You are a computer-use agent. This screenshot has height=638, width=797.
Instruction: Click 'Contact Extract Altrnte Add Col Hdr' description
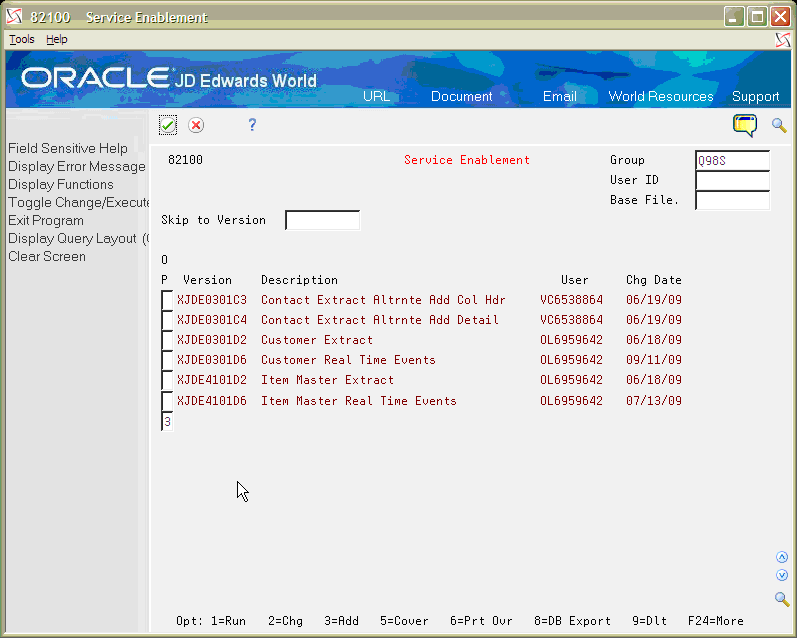[x=383, y=300]
